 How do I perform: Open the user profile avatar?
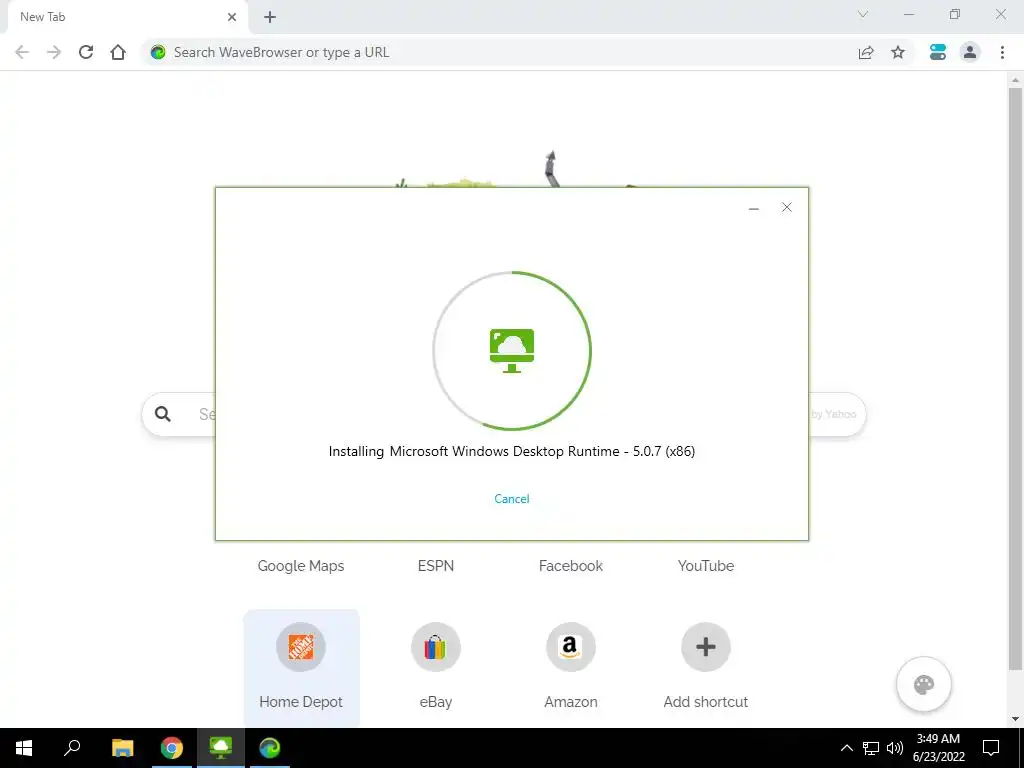970,52
